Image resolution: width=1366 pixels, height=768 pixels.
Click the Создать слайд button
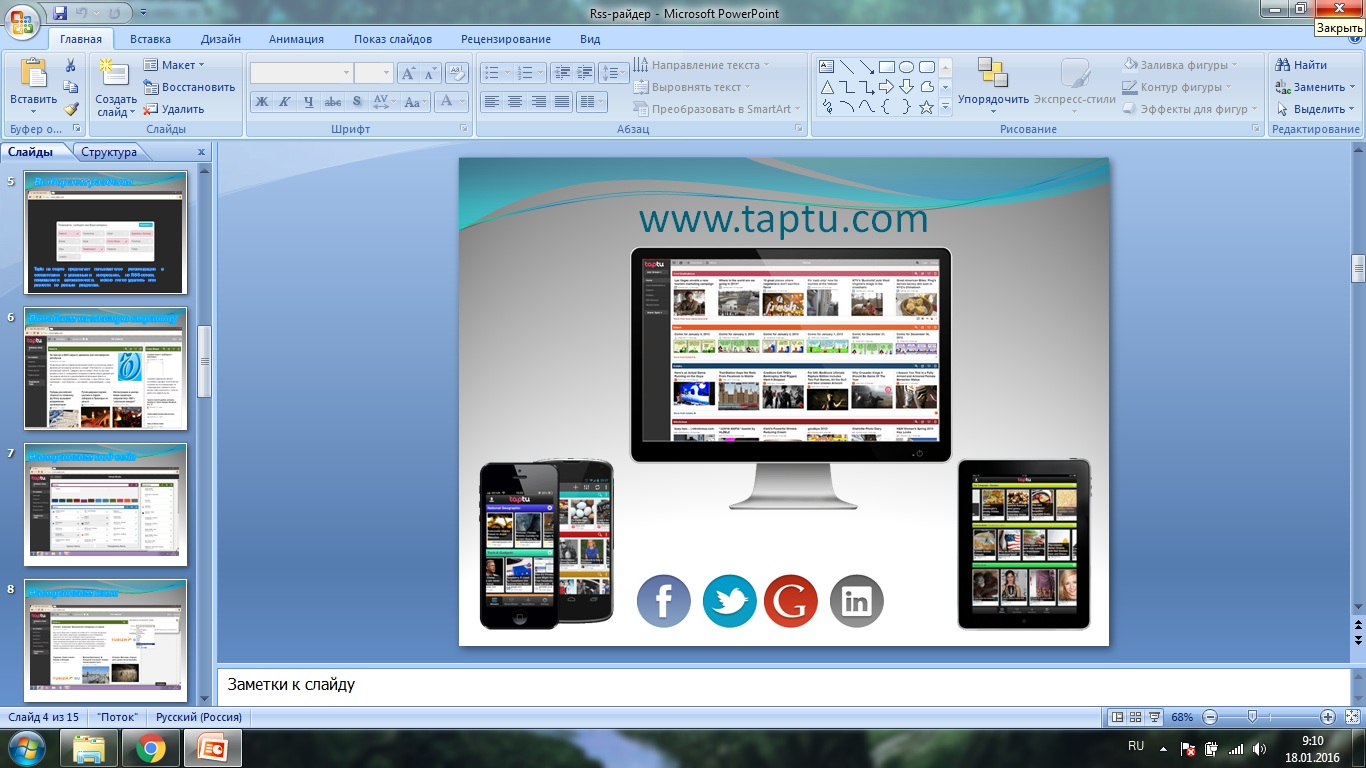pos(116,88)
